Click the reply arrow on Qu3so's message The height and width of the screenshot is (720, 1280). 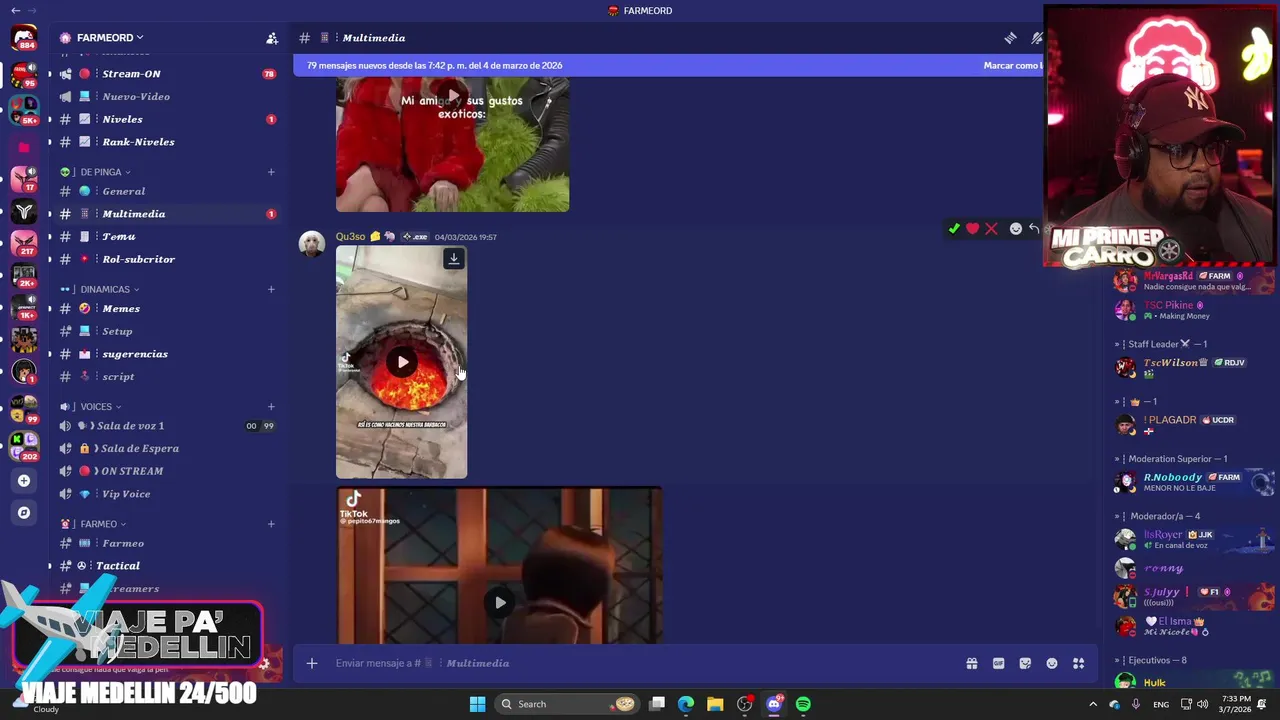(1034, 229)
